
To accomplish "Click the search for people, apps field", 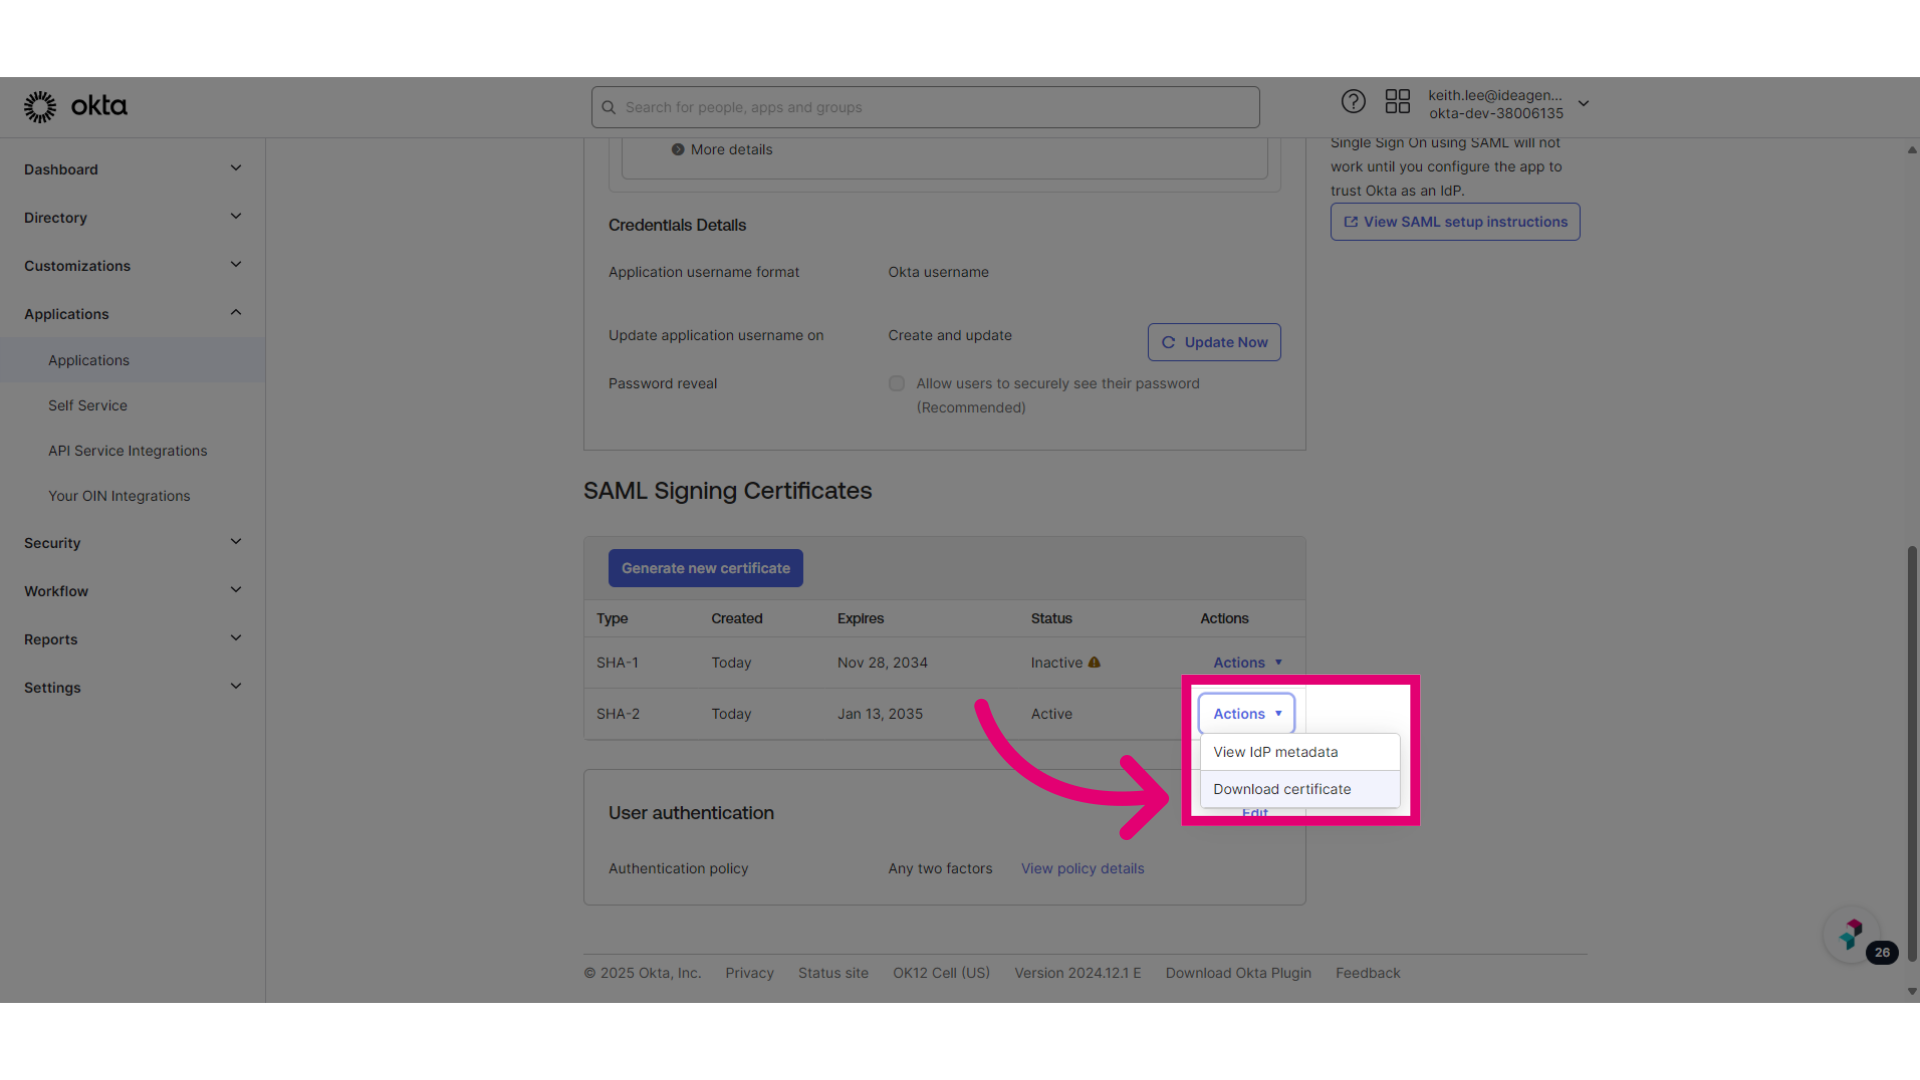I will coord(925,107).
